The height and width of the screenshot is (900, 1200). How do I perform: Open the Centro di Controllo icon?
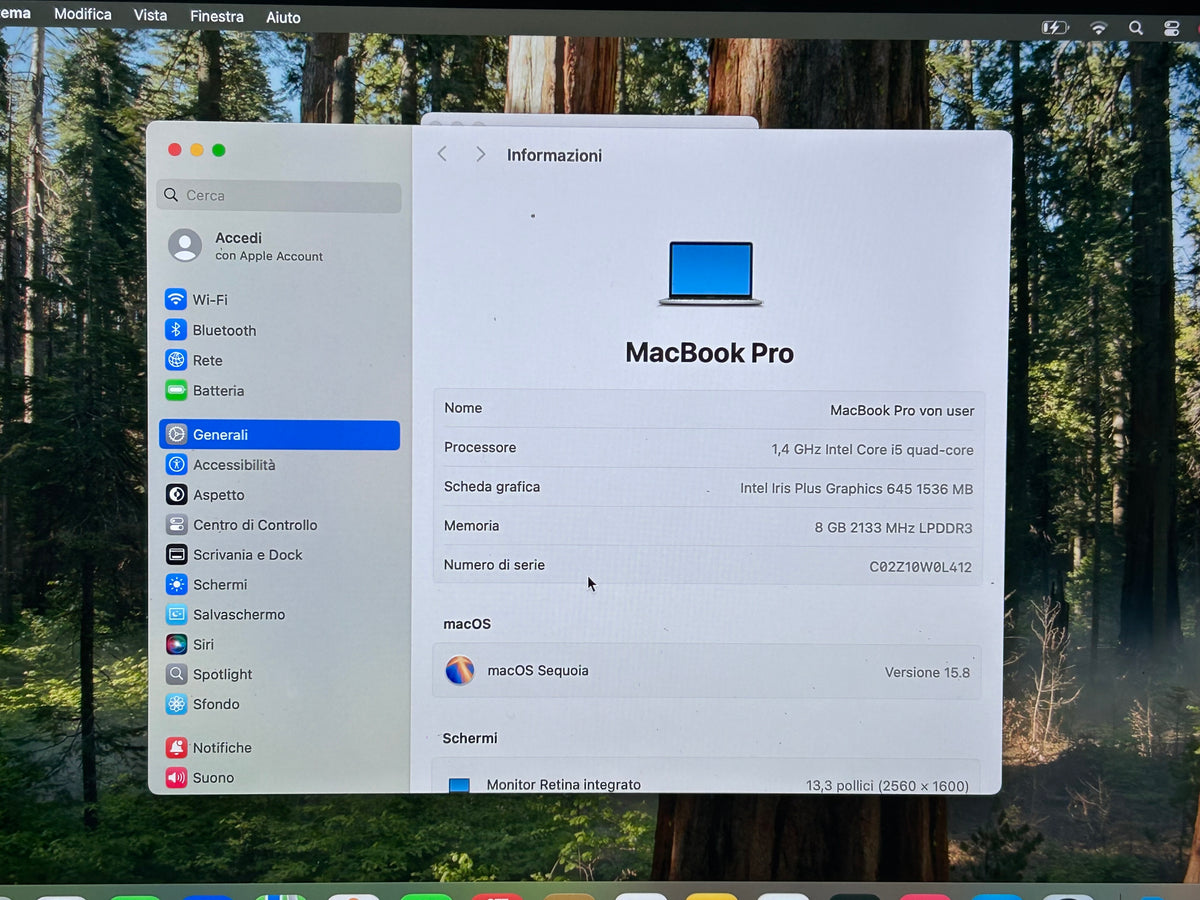pos(176,524)
